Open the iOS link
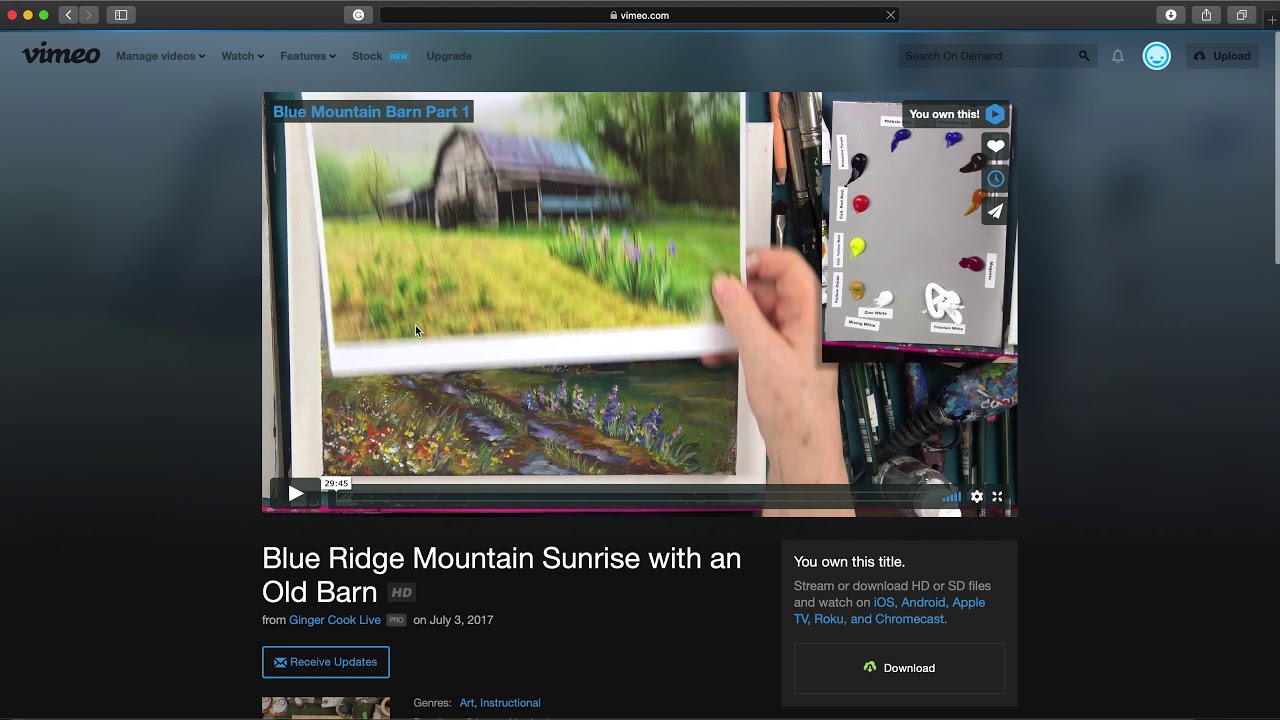 (x=884, y=602)
